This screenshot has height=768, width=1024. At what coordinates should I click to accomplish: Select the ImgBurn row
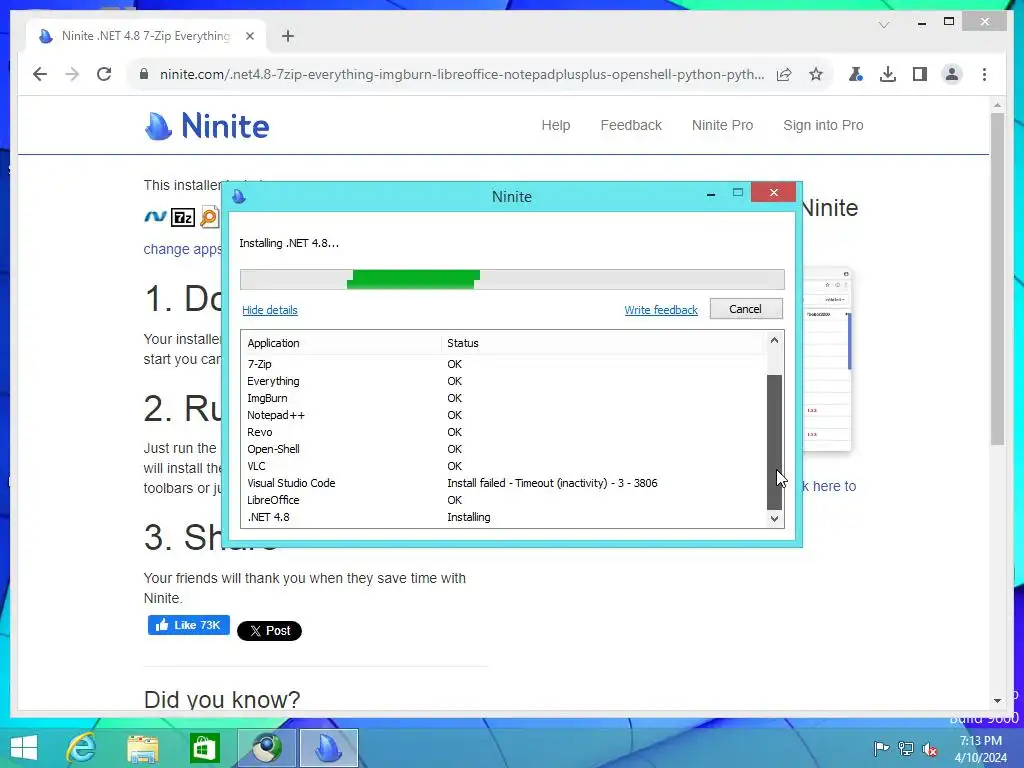tap(504, 398)
